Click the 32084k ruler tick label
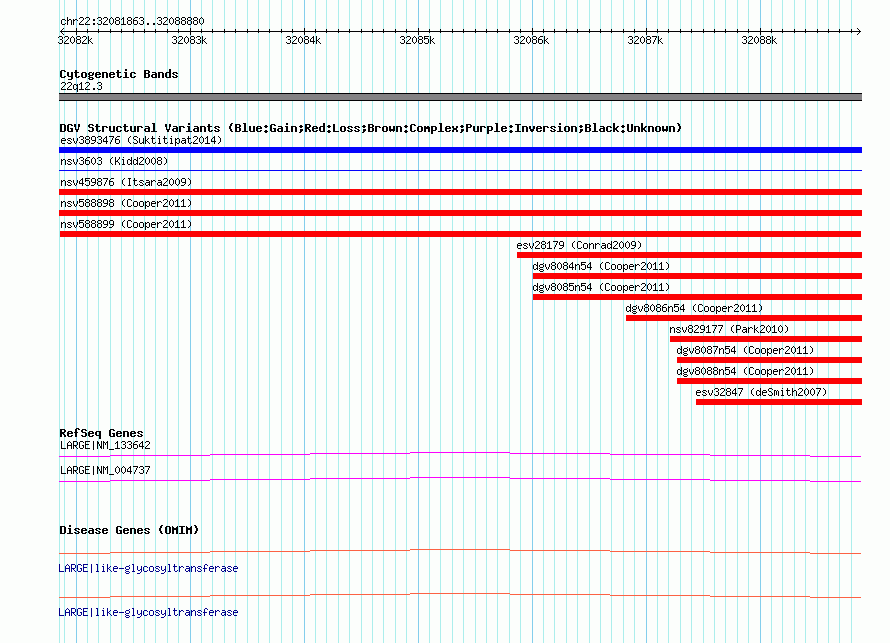The width and height of the screenshot is (890, 643). click(303, 40)
